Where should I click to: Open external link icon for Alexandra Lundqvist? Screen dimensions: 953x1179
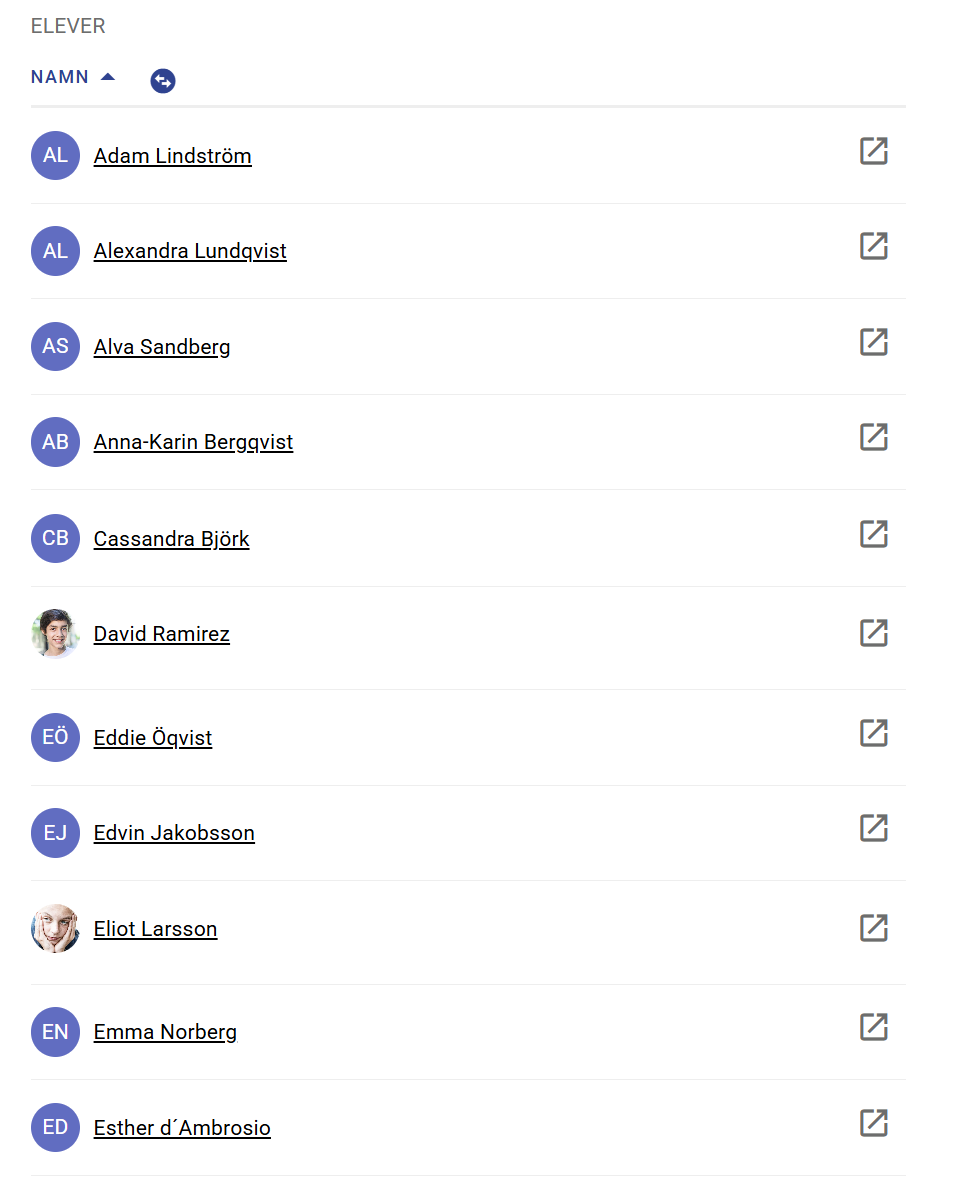873,247
